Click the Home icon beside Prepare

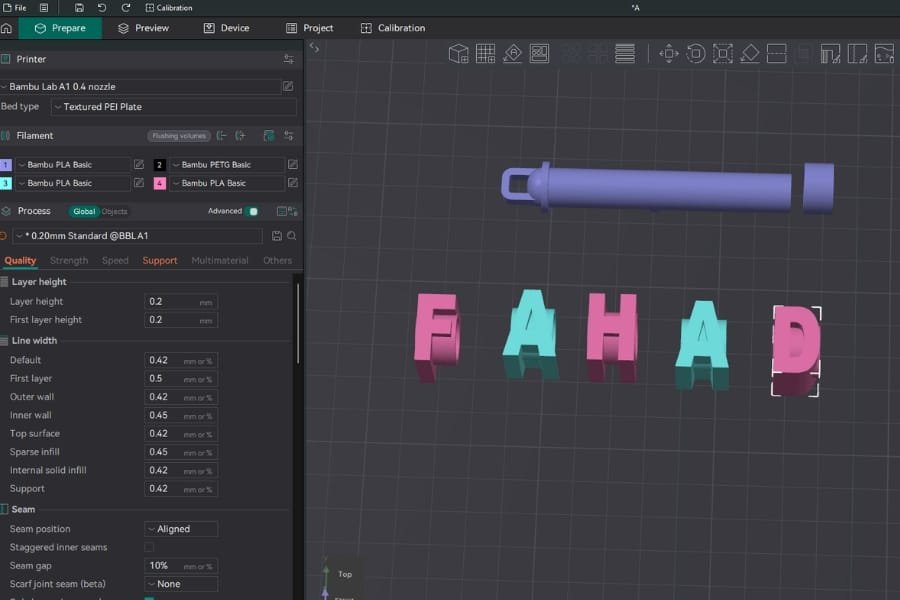pyautogui.click(x=7, y=28)
